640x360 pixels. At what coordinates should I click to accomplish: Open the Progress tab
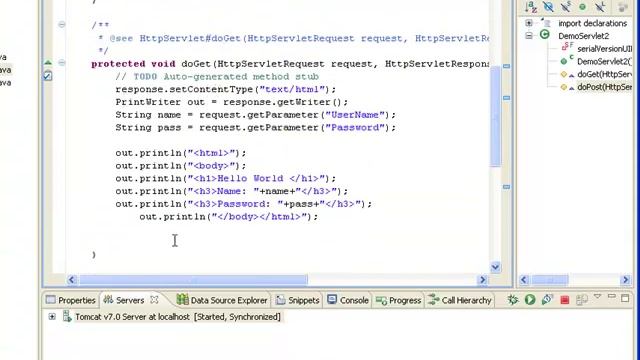pyautogui.click(x=398, y=300)
